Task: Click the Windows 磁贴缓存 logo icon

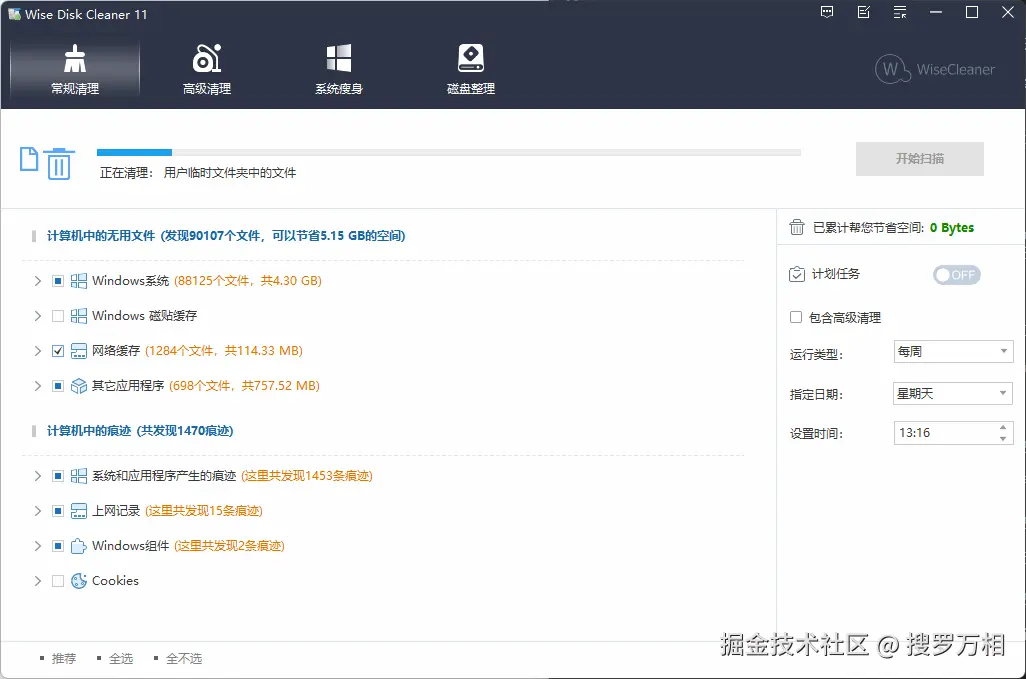Action: 79,316
